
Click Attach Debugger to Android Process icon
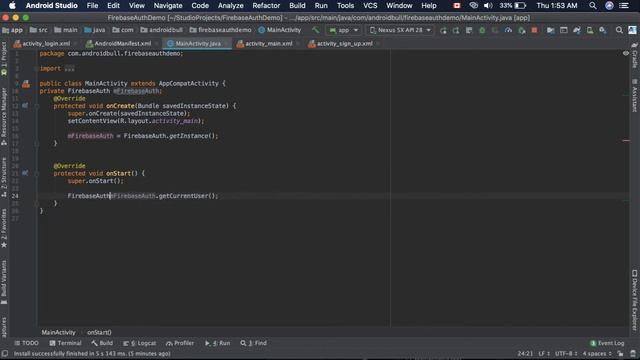[521, 30]
